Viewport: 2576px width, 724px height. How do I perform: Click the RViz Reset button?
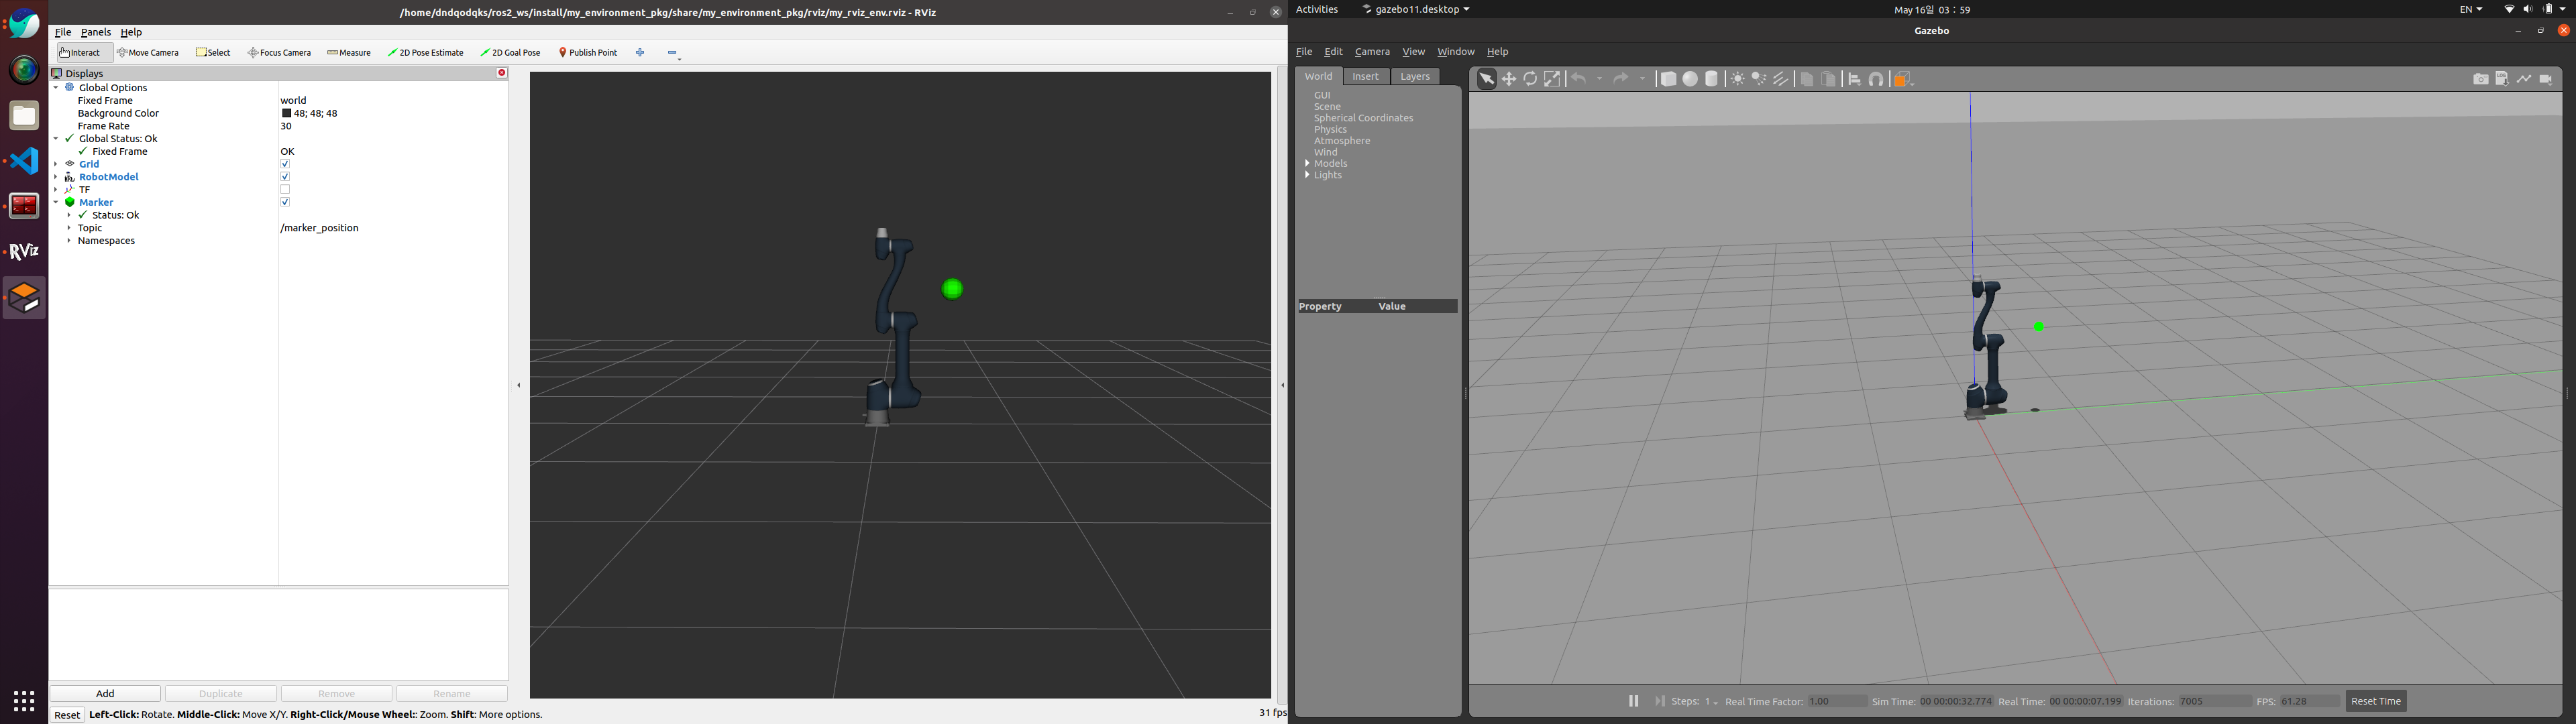(x=67, y=715)
